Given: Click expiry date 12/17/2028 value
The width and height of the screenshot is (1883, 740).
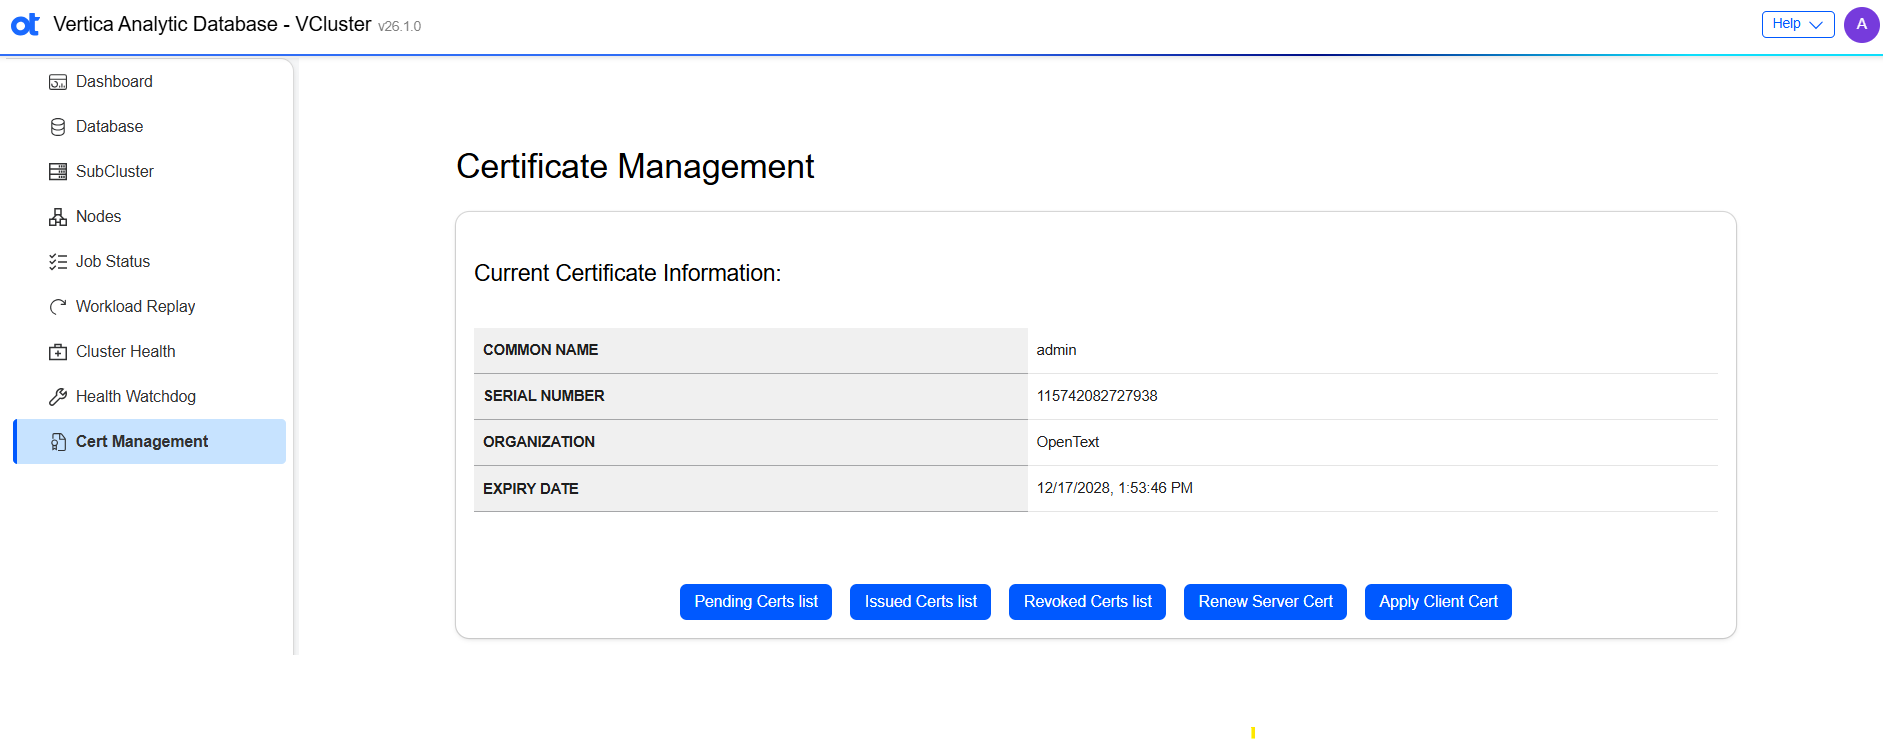Looking at the screenshot, I should (x=1114, y=488).
